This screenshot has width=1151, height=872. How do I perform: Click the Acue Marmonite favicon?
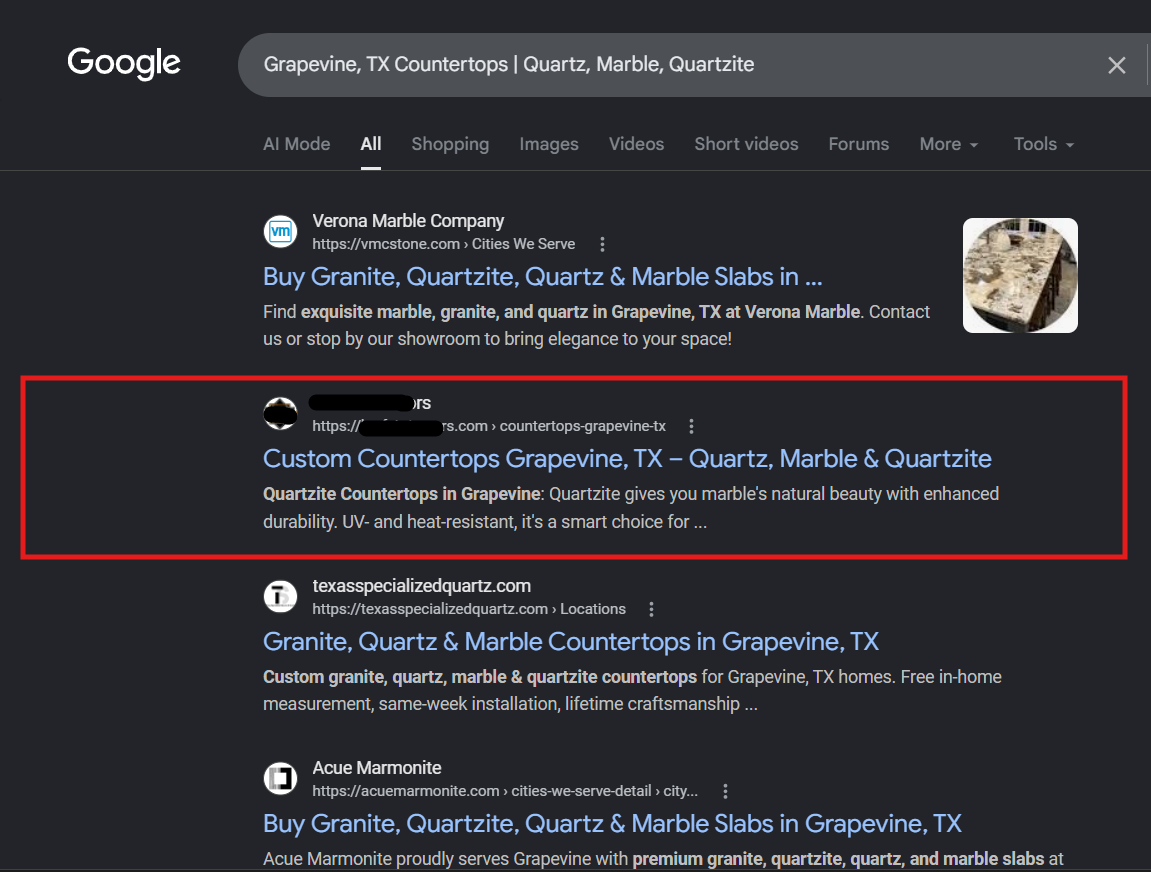(280, 778)
